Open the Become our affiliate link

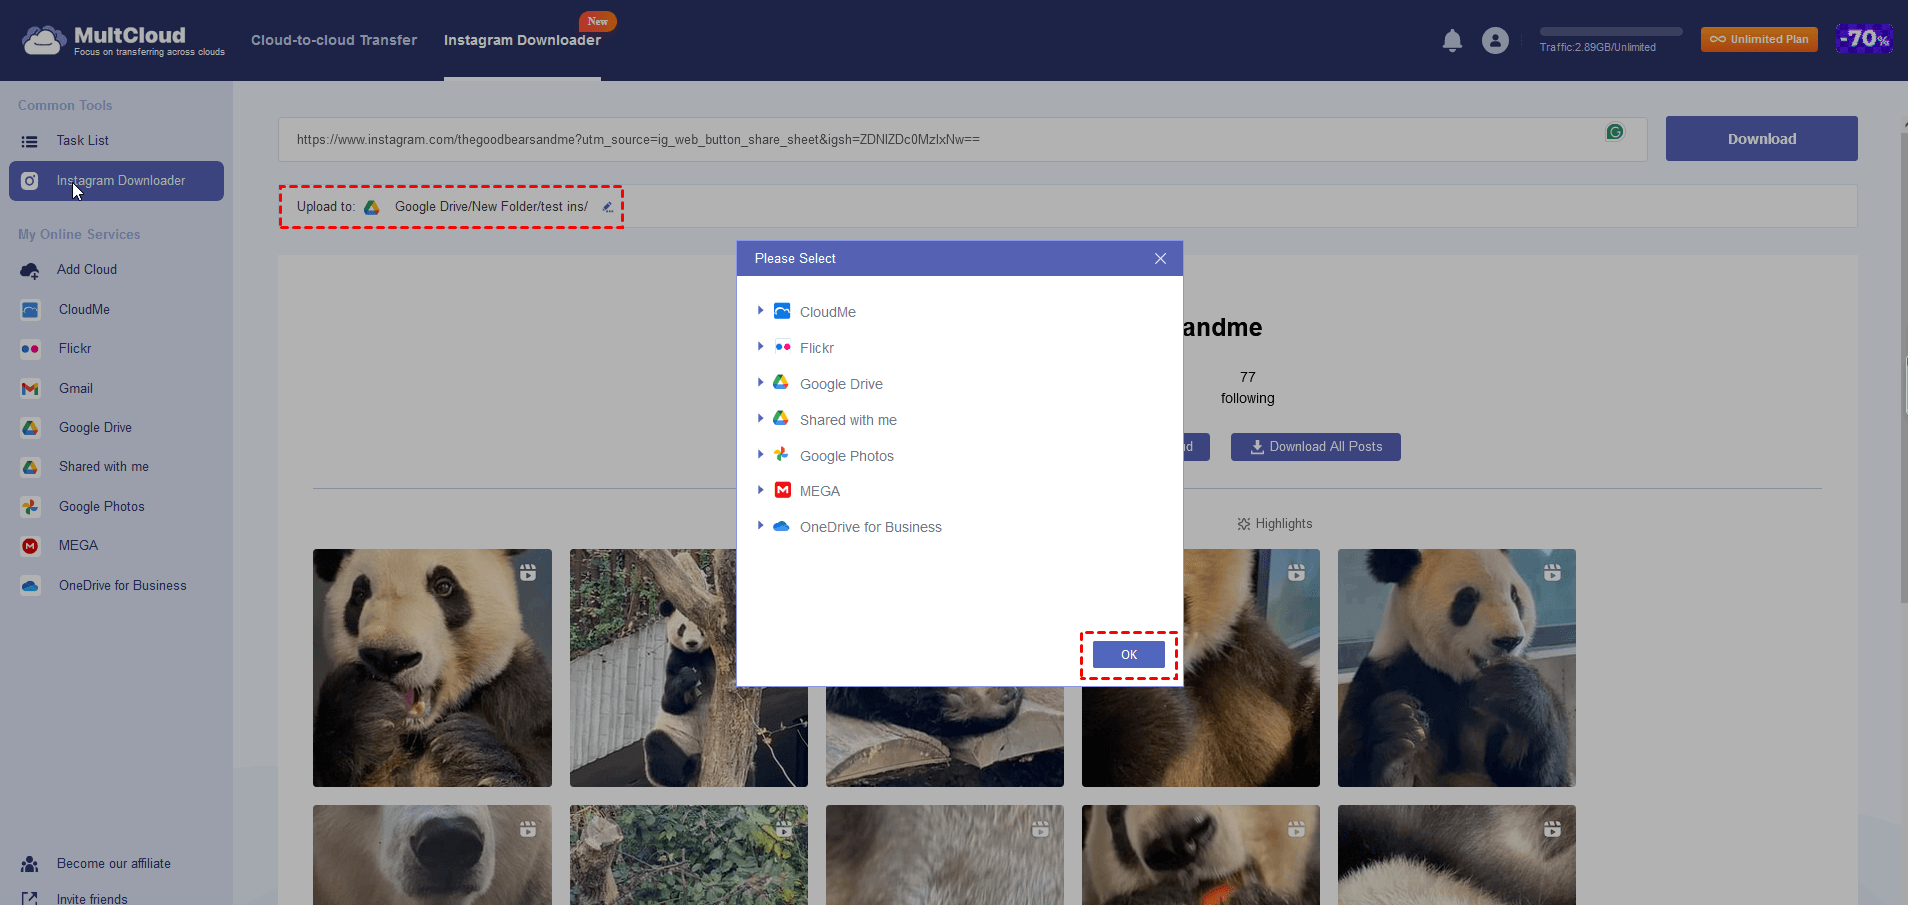114,864
